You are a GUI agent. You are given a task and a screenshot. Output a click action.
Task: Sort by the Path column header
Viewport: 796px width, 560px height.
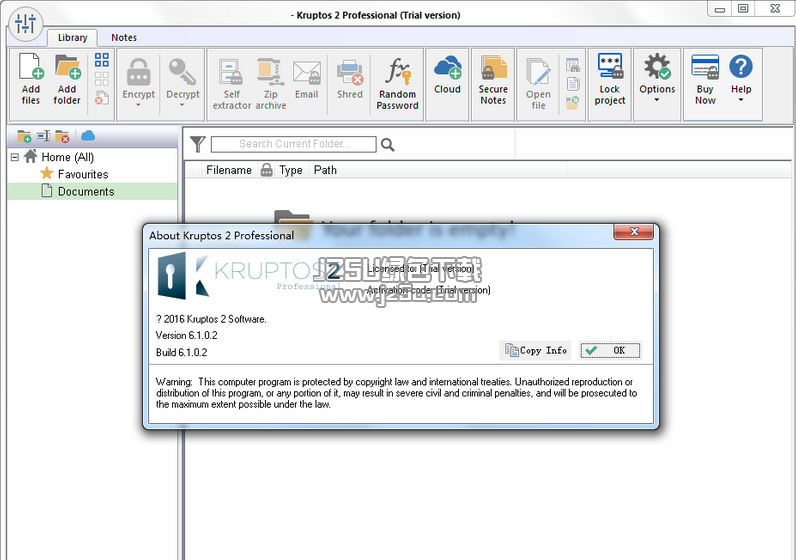(x=325, y=170)
